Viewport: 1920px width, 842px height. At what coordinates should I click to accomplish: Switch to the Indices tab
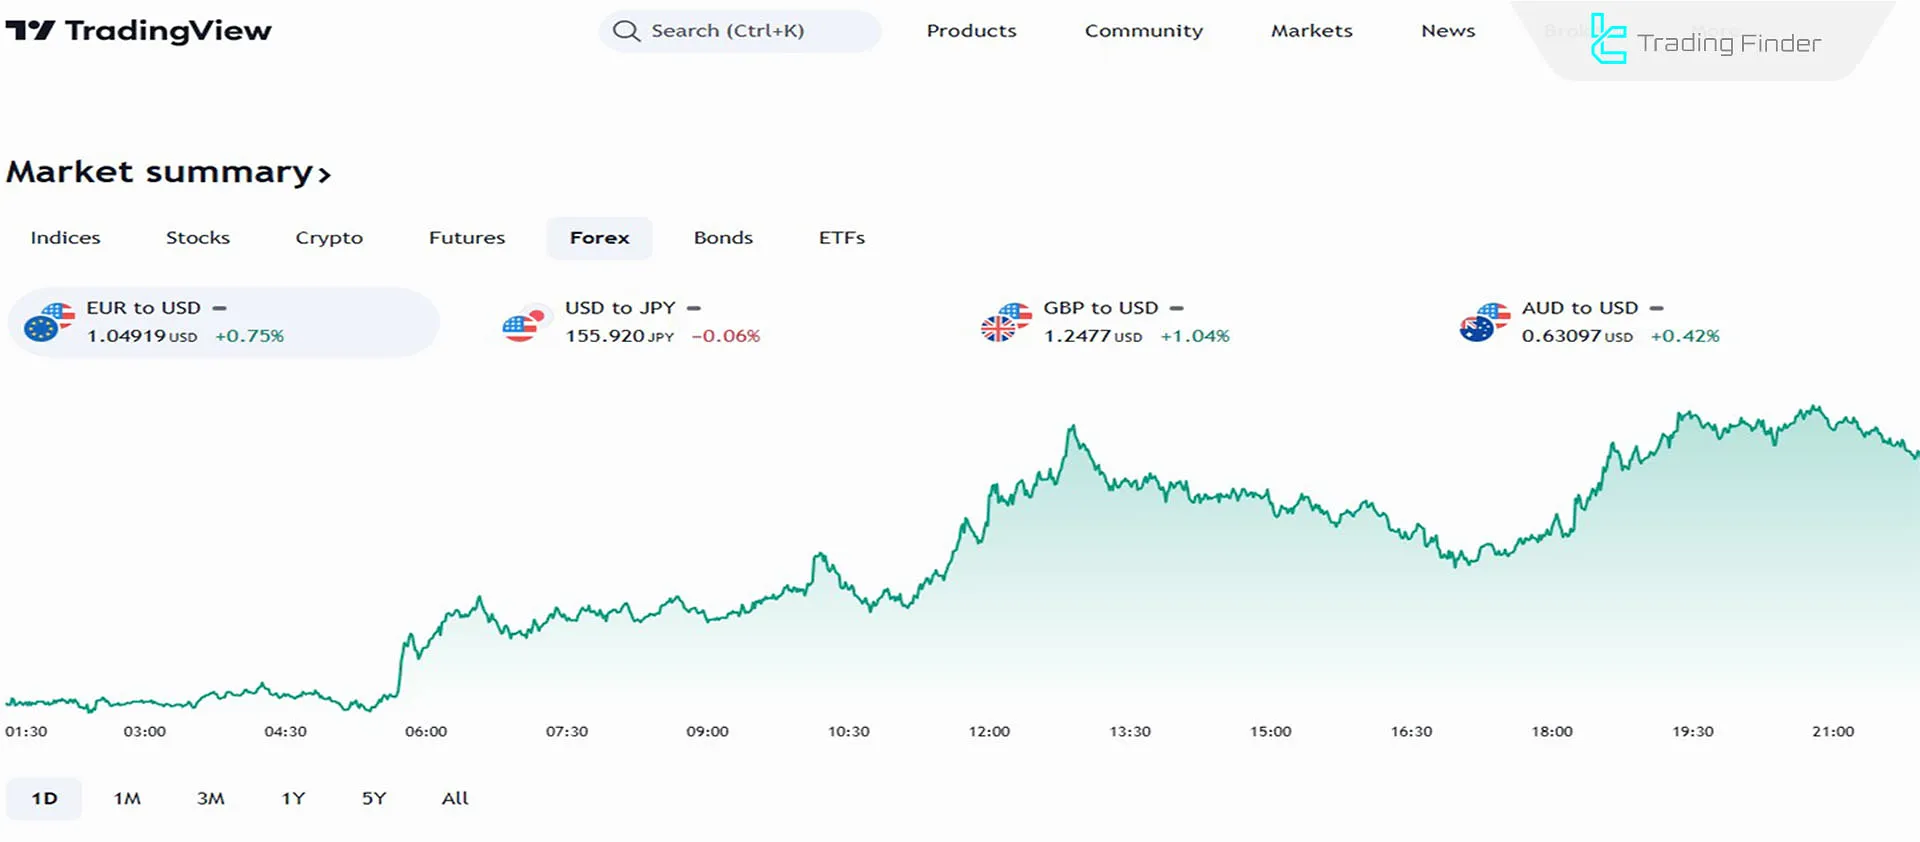[65, 238]
